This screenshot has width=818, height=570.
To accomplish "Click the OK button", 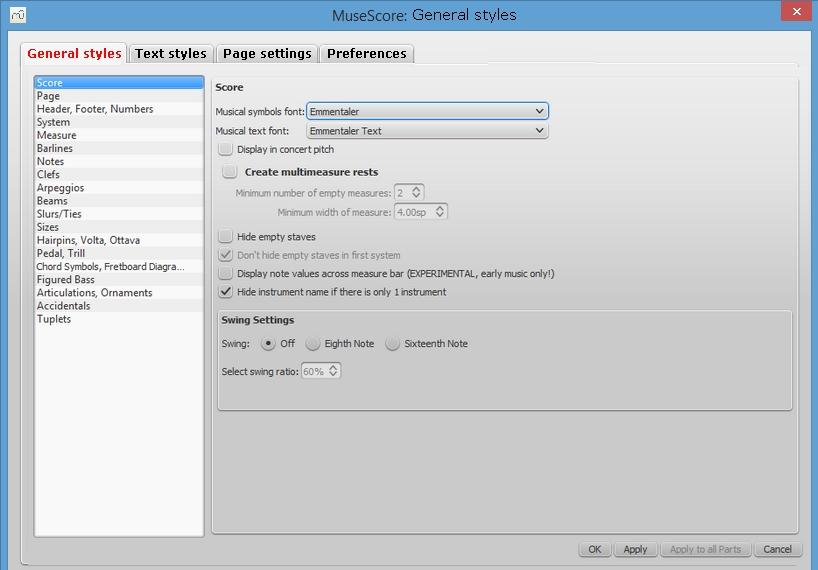I will point(595,549).
